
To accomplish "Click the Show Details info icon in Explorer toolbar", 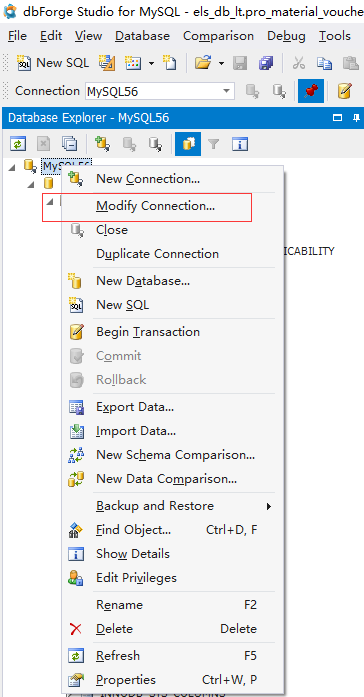I will point(240,144).
